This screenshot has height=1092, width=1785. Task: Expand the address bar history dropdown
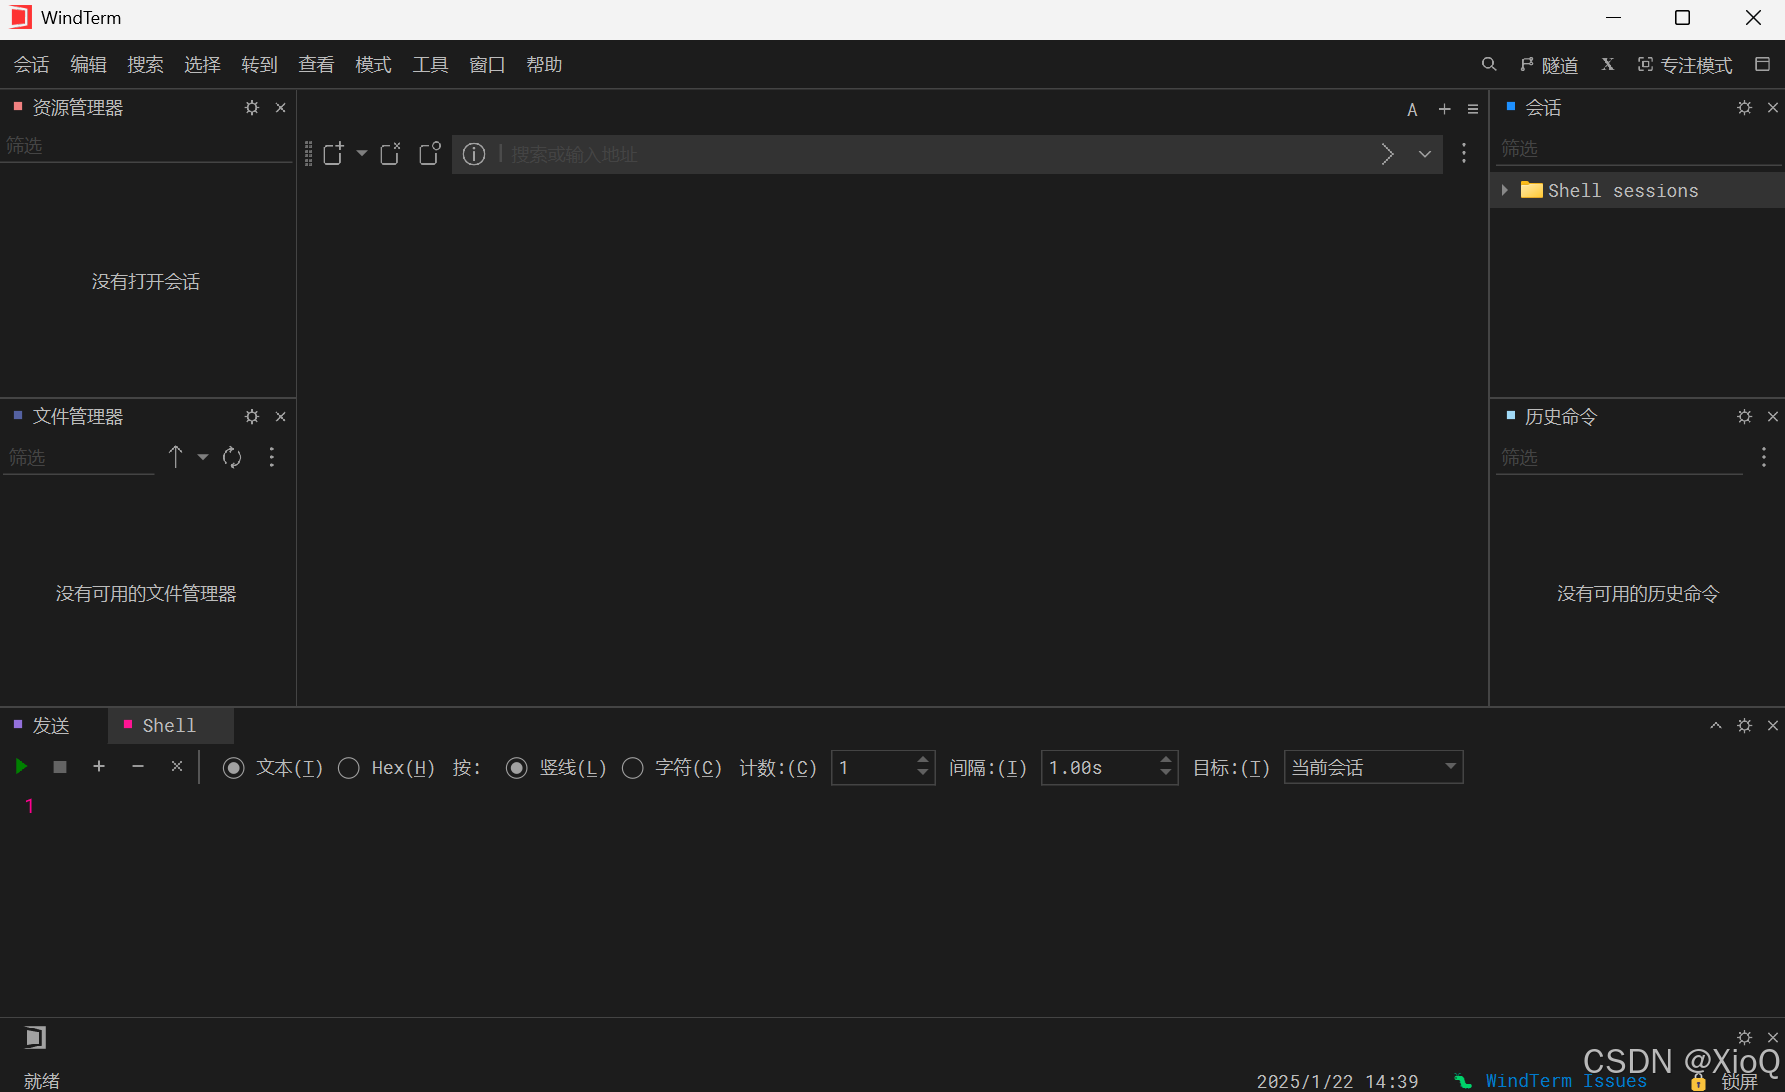(1425, 154)
